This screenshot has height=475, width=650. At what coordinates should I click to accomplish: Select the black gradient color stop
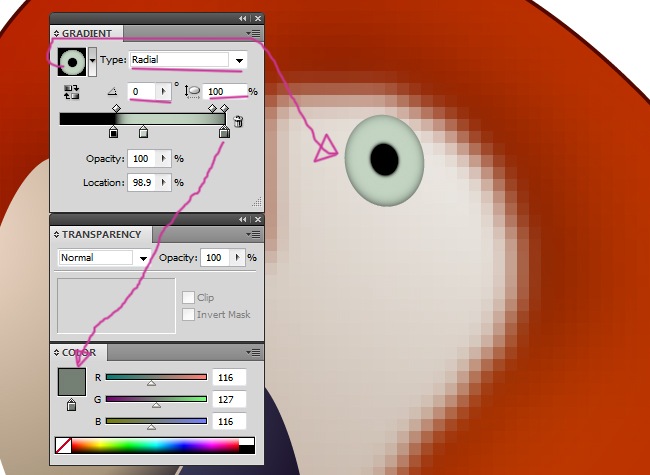click(113, 132)
